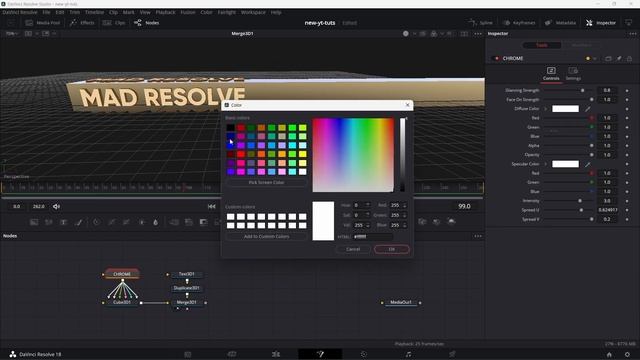This screenshot has height=360, width=640.
Task: Select the Duplicate3D1 node
Action: (187, 288)
